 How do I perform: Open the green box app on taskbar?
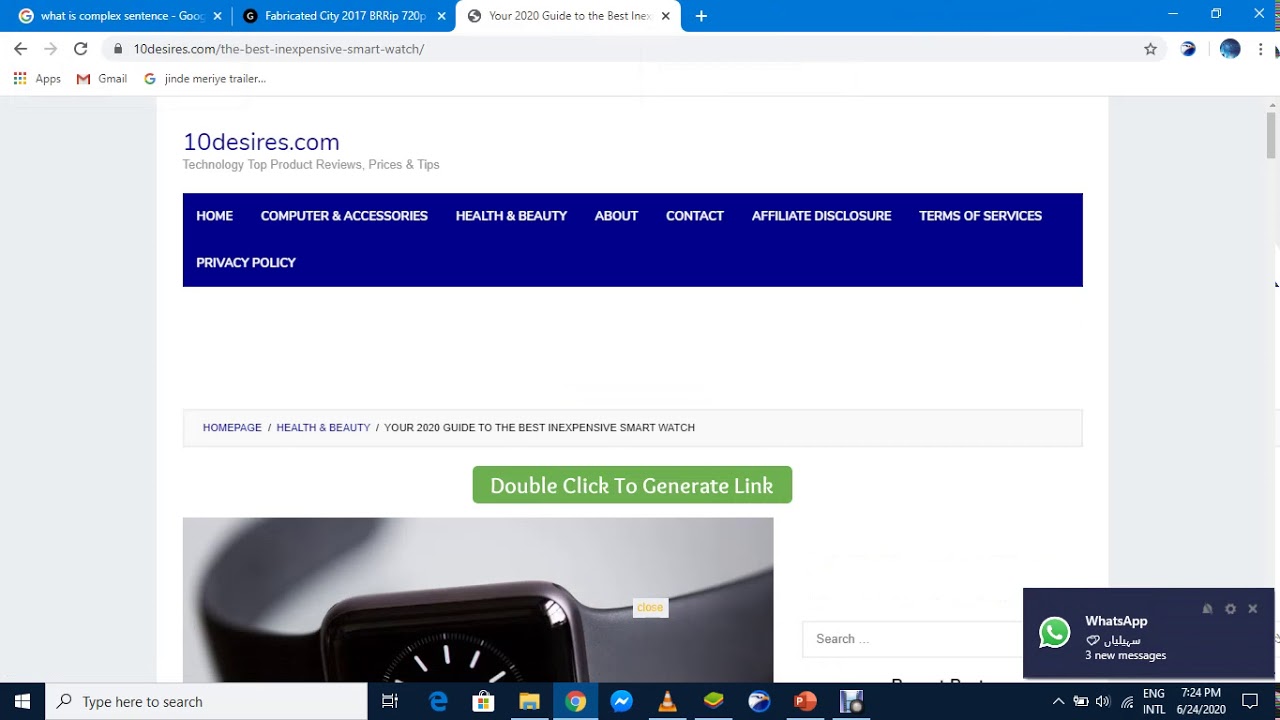[x=714, y=702]
